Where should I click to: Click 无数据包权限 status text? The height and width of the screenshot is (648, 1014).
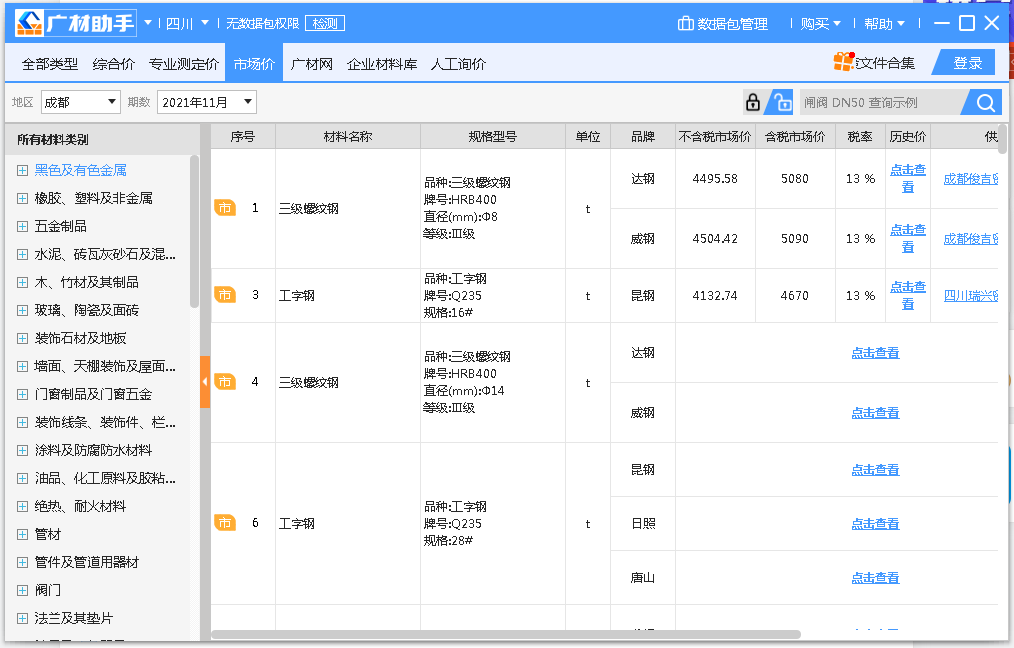263,23
